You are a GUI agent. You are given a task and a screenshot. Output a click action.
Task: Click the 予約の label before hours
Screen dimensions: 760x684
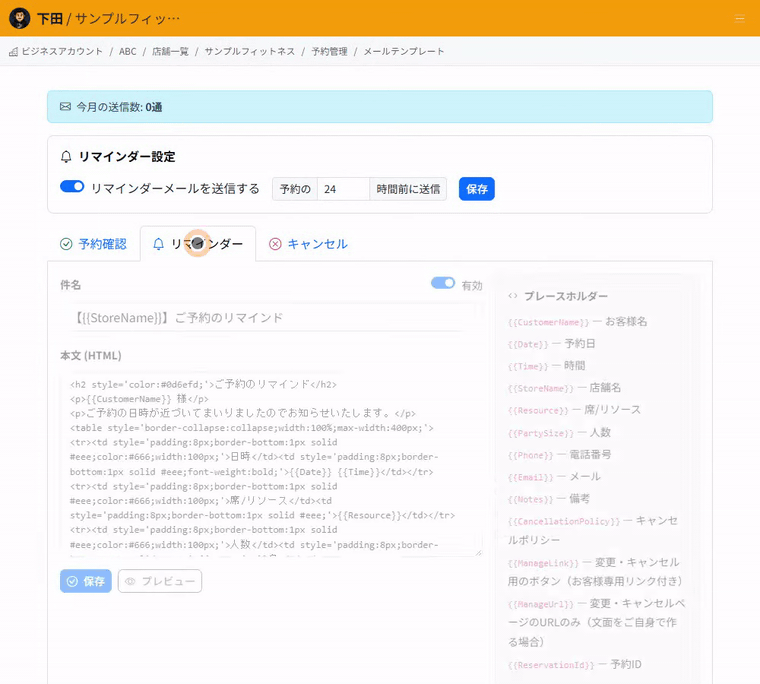[x=295, y=189]
